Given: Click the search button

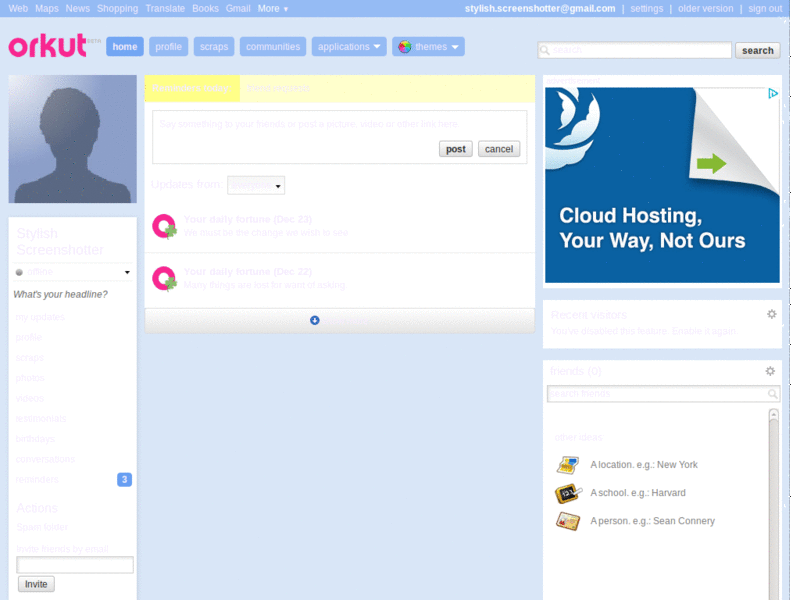Looking at the screenshot, I should tap(758, 51).
